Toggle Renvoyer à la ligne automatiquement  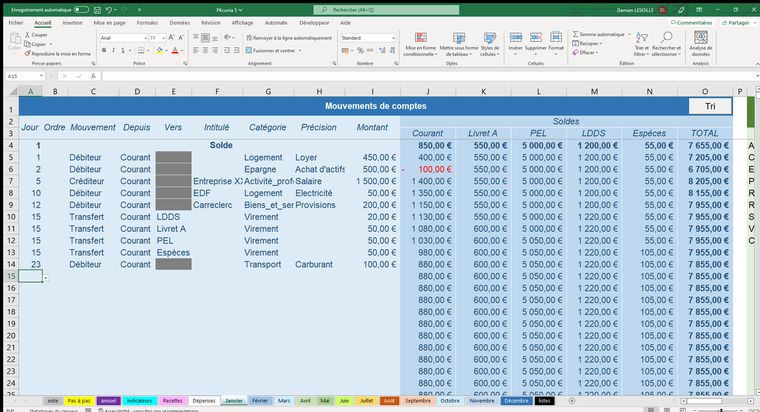(x=288, y=38)
